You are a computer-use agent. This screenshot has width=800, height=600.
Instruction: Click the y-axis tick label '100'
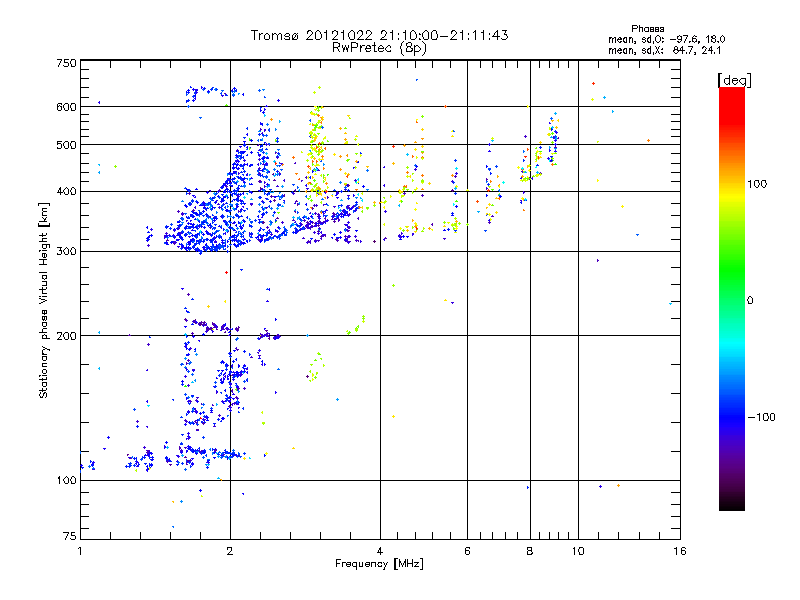66,480
